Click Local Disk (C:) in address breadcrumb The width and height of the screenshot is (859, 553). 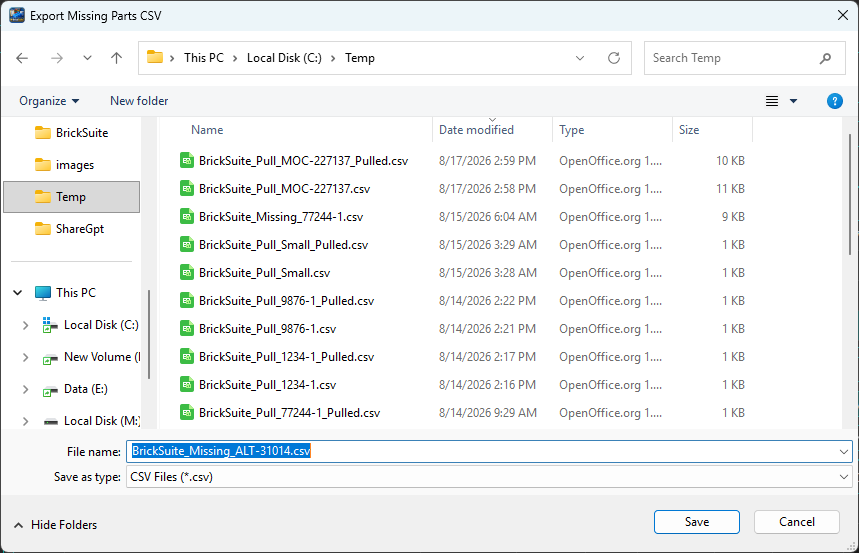click(284, 58)
